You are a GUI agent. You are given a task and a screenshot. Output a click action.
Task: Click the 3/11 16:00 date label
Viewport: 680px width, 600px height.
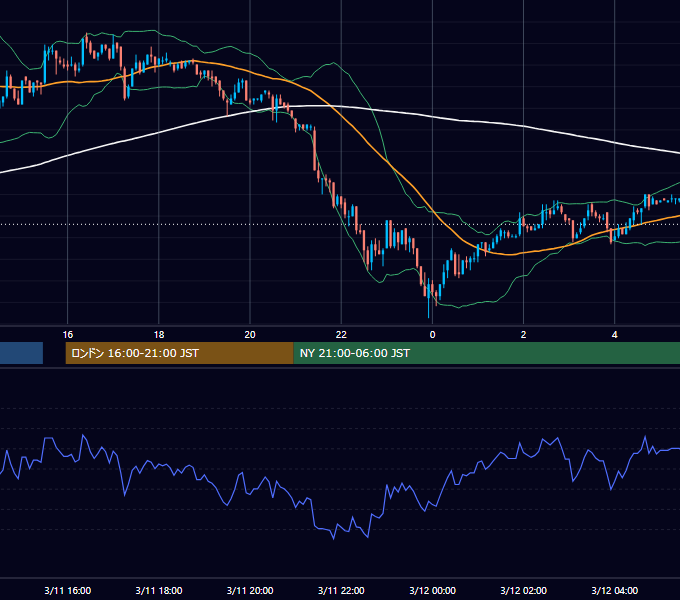[68, 590]
